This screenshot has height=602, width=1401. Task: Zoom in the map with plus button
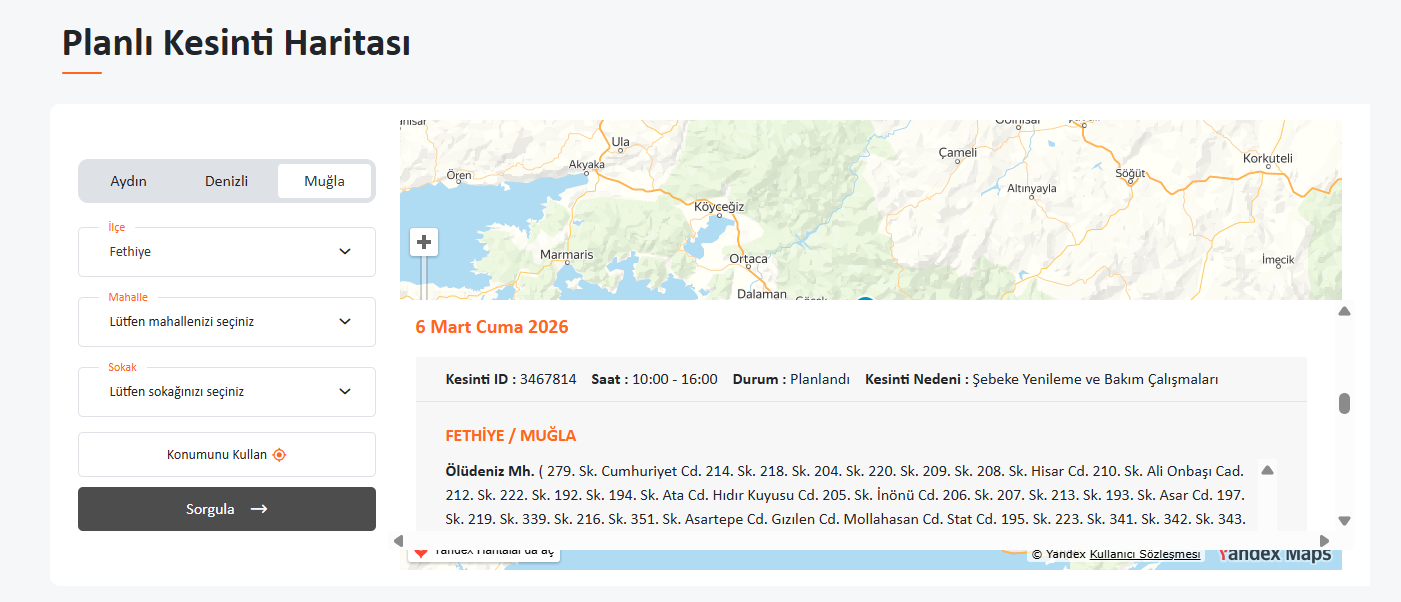[424, 242]
